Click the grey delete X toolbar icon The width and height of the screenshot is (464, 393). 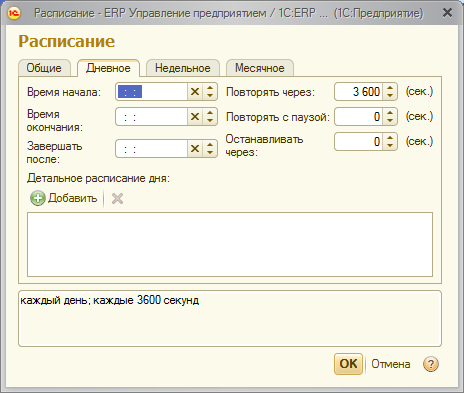(x=117, y=199)
